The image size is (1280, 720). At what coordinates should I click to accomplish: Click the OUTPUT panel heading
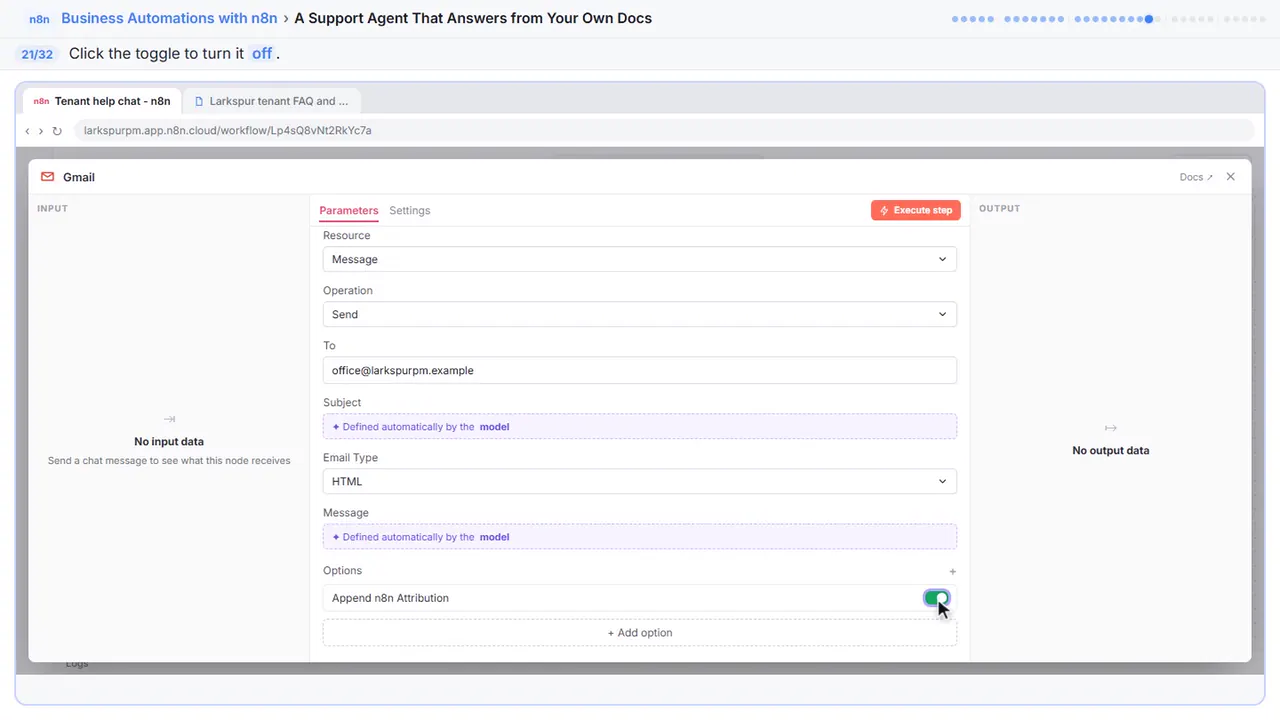tap(999, 209)
